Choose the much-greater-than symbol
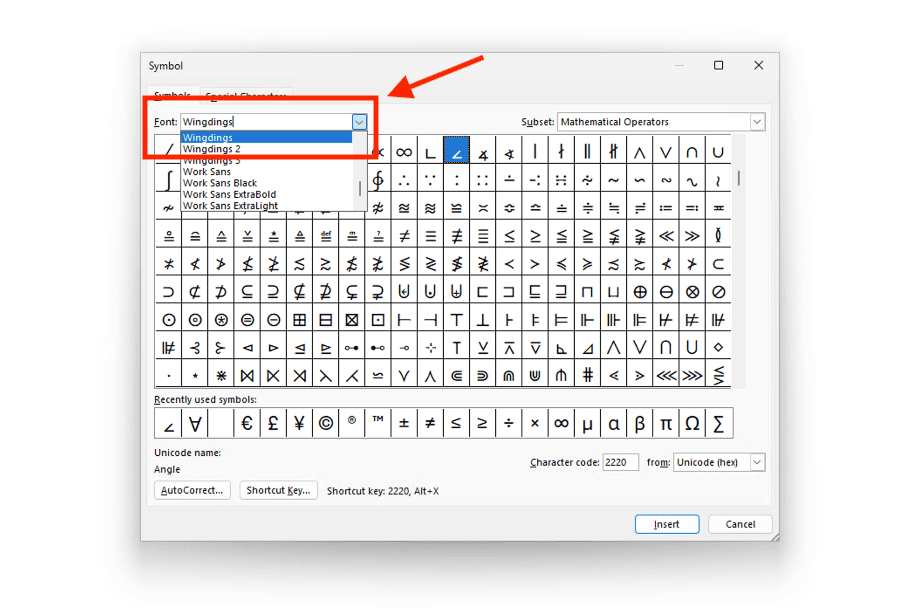 [x=692, y=236]
